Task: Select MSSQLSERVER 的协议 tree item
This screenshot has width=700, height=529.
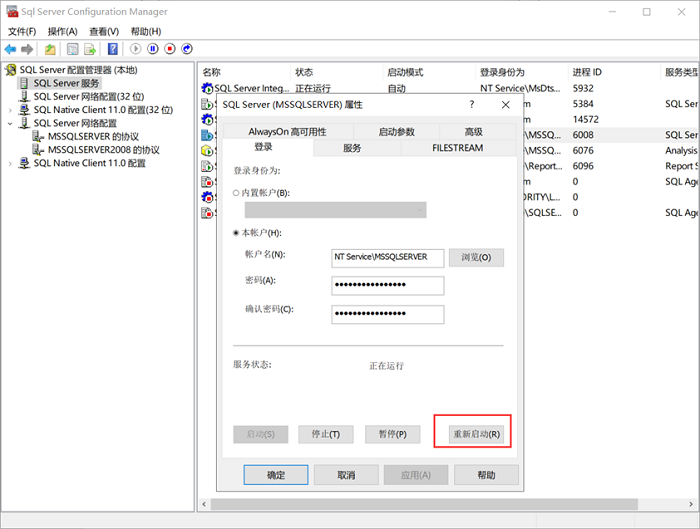Action: click(93, 137)
